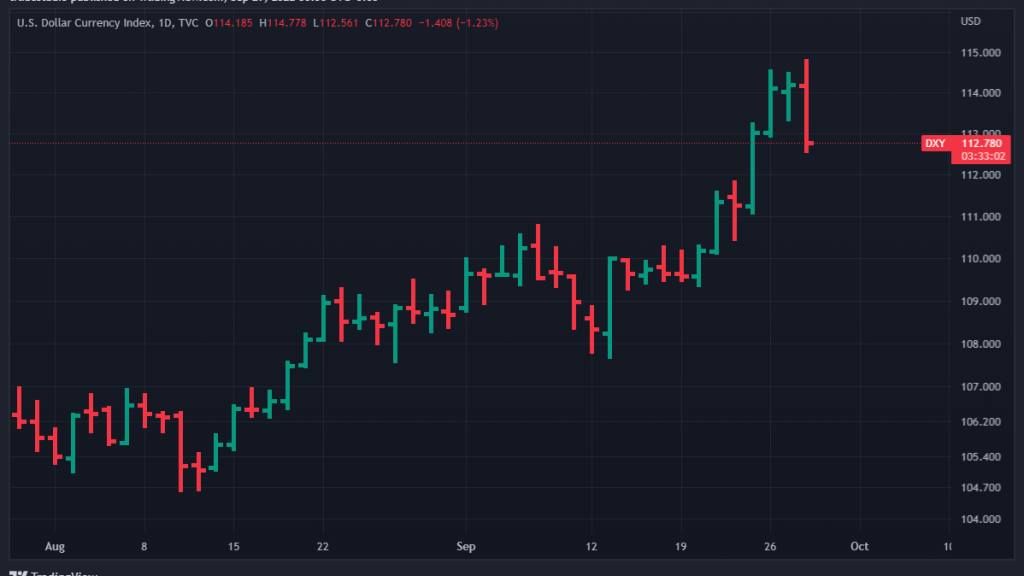Click the 104.000 price axis label
Screen dimensions: 1024x576
[x=980, y=519]
